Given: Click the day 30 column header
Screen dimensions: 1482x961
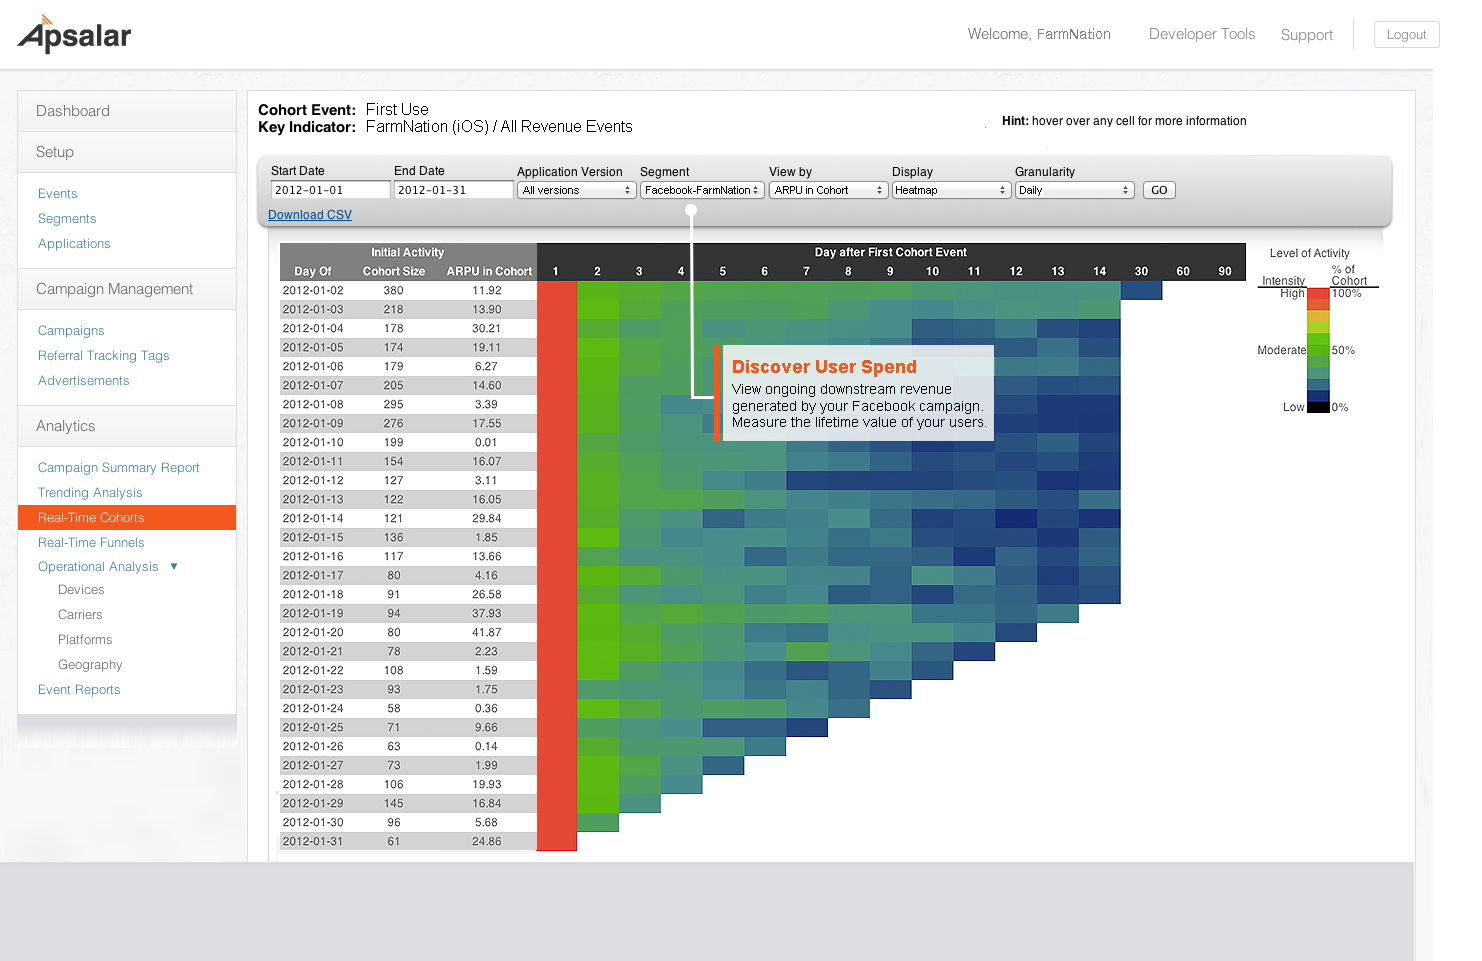Looking at the screenshot, I should tap(1141, 271).
